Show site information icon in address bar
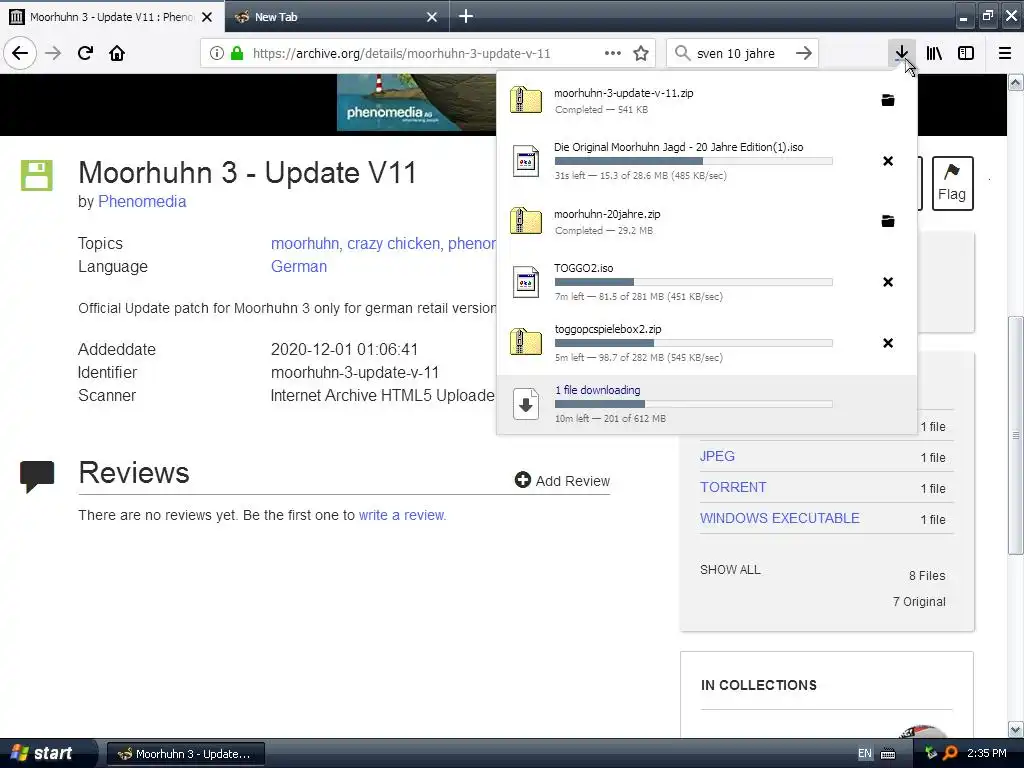The width and height of the screenshot is (1024, 768). click(217, 53)
